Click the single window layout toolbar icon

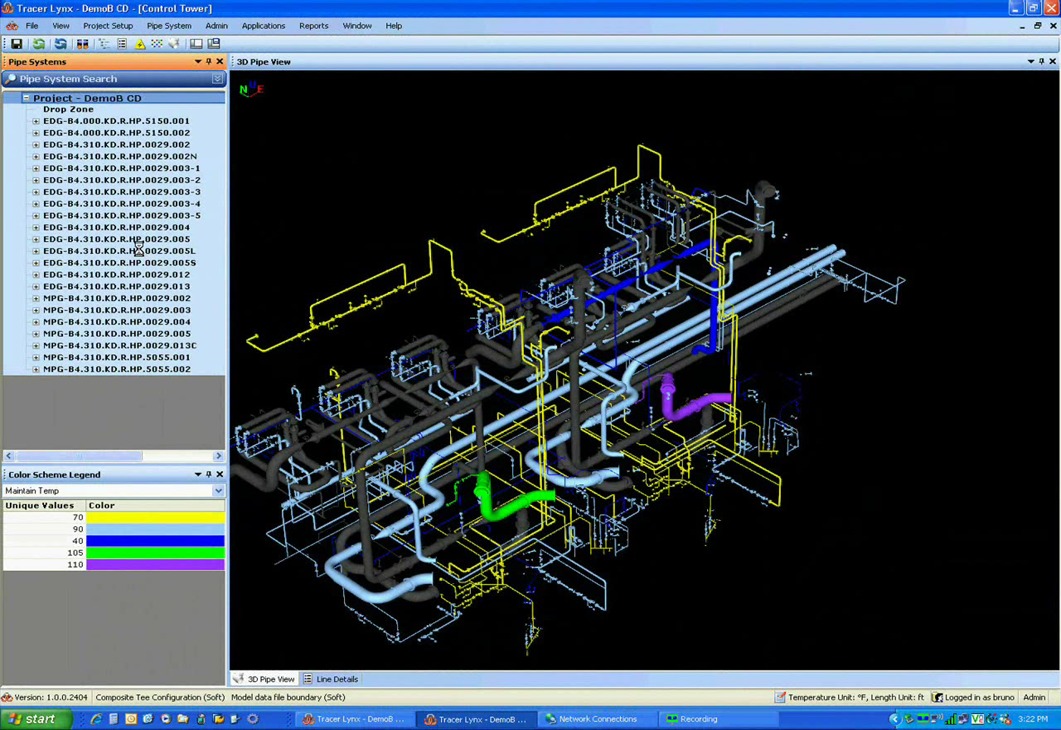click(x=196, y=44)
